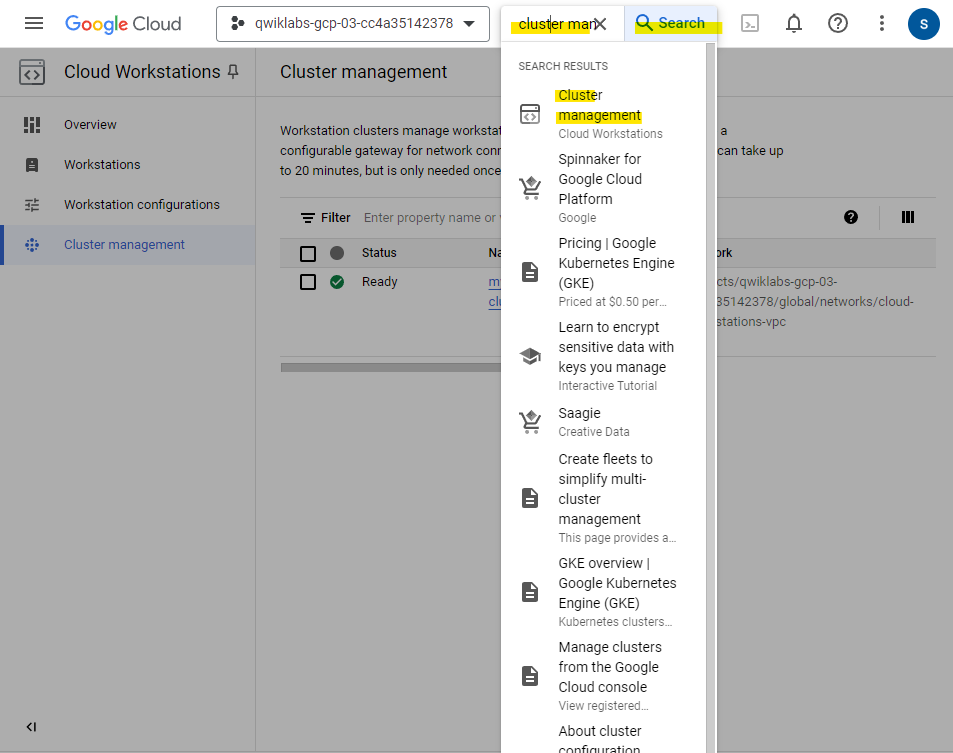Click the search results vertical scrollbar
Screen dimensions: 953x753
click(710, 399)
